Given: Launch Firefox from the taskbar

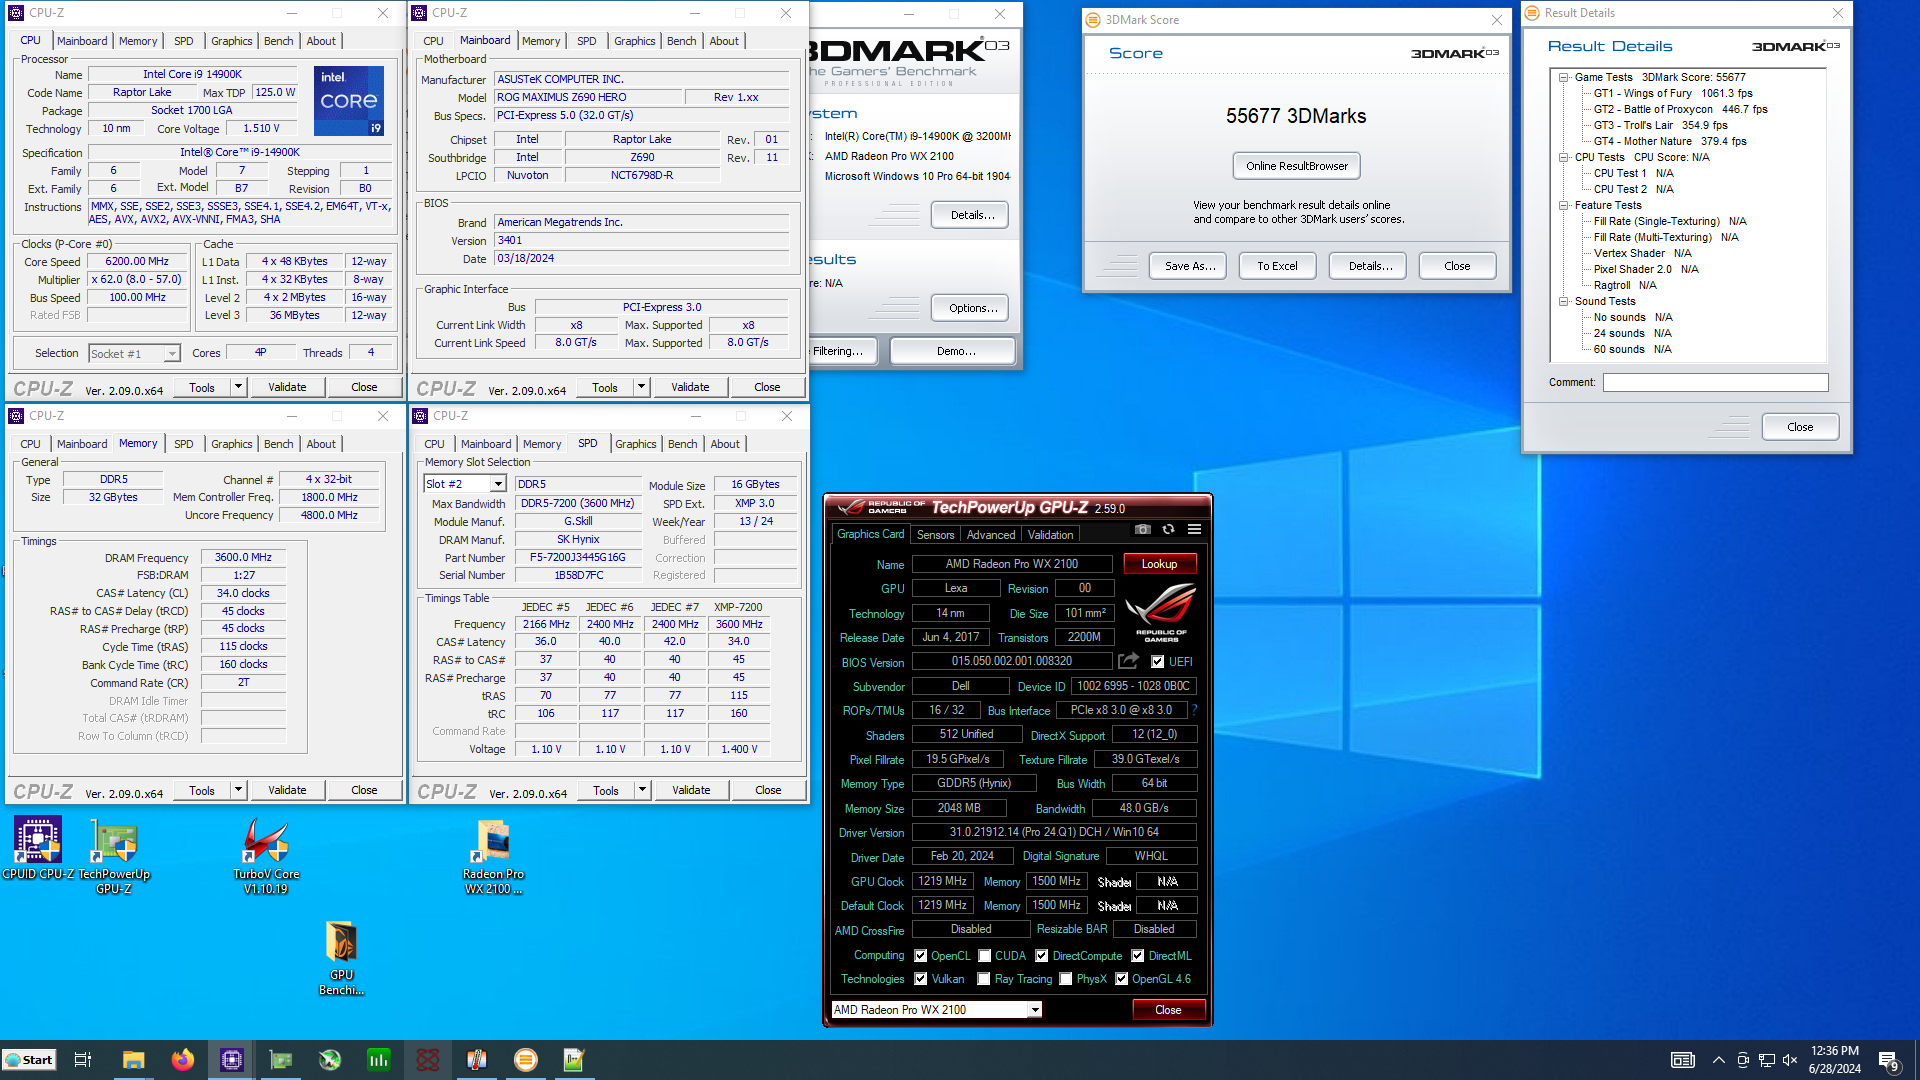Looking at the screenshot, I should click(182, 1060).
